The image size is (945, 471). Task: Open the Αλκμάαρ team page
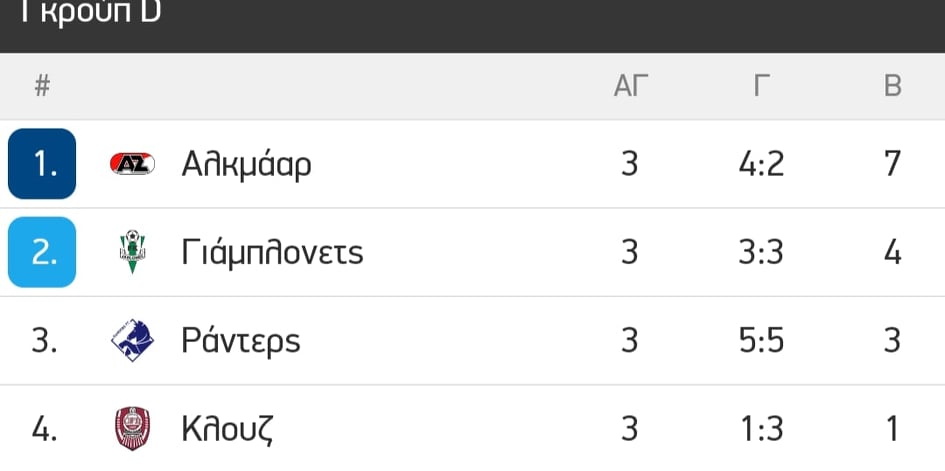[x=246, y=164]
